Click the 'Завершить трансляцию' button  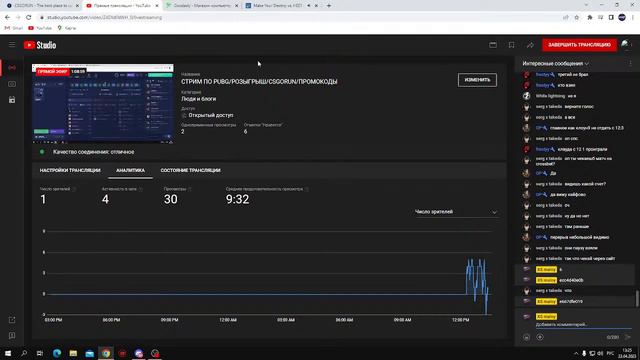(579, 45)
